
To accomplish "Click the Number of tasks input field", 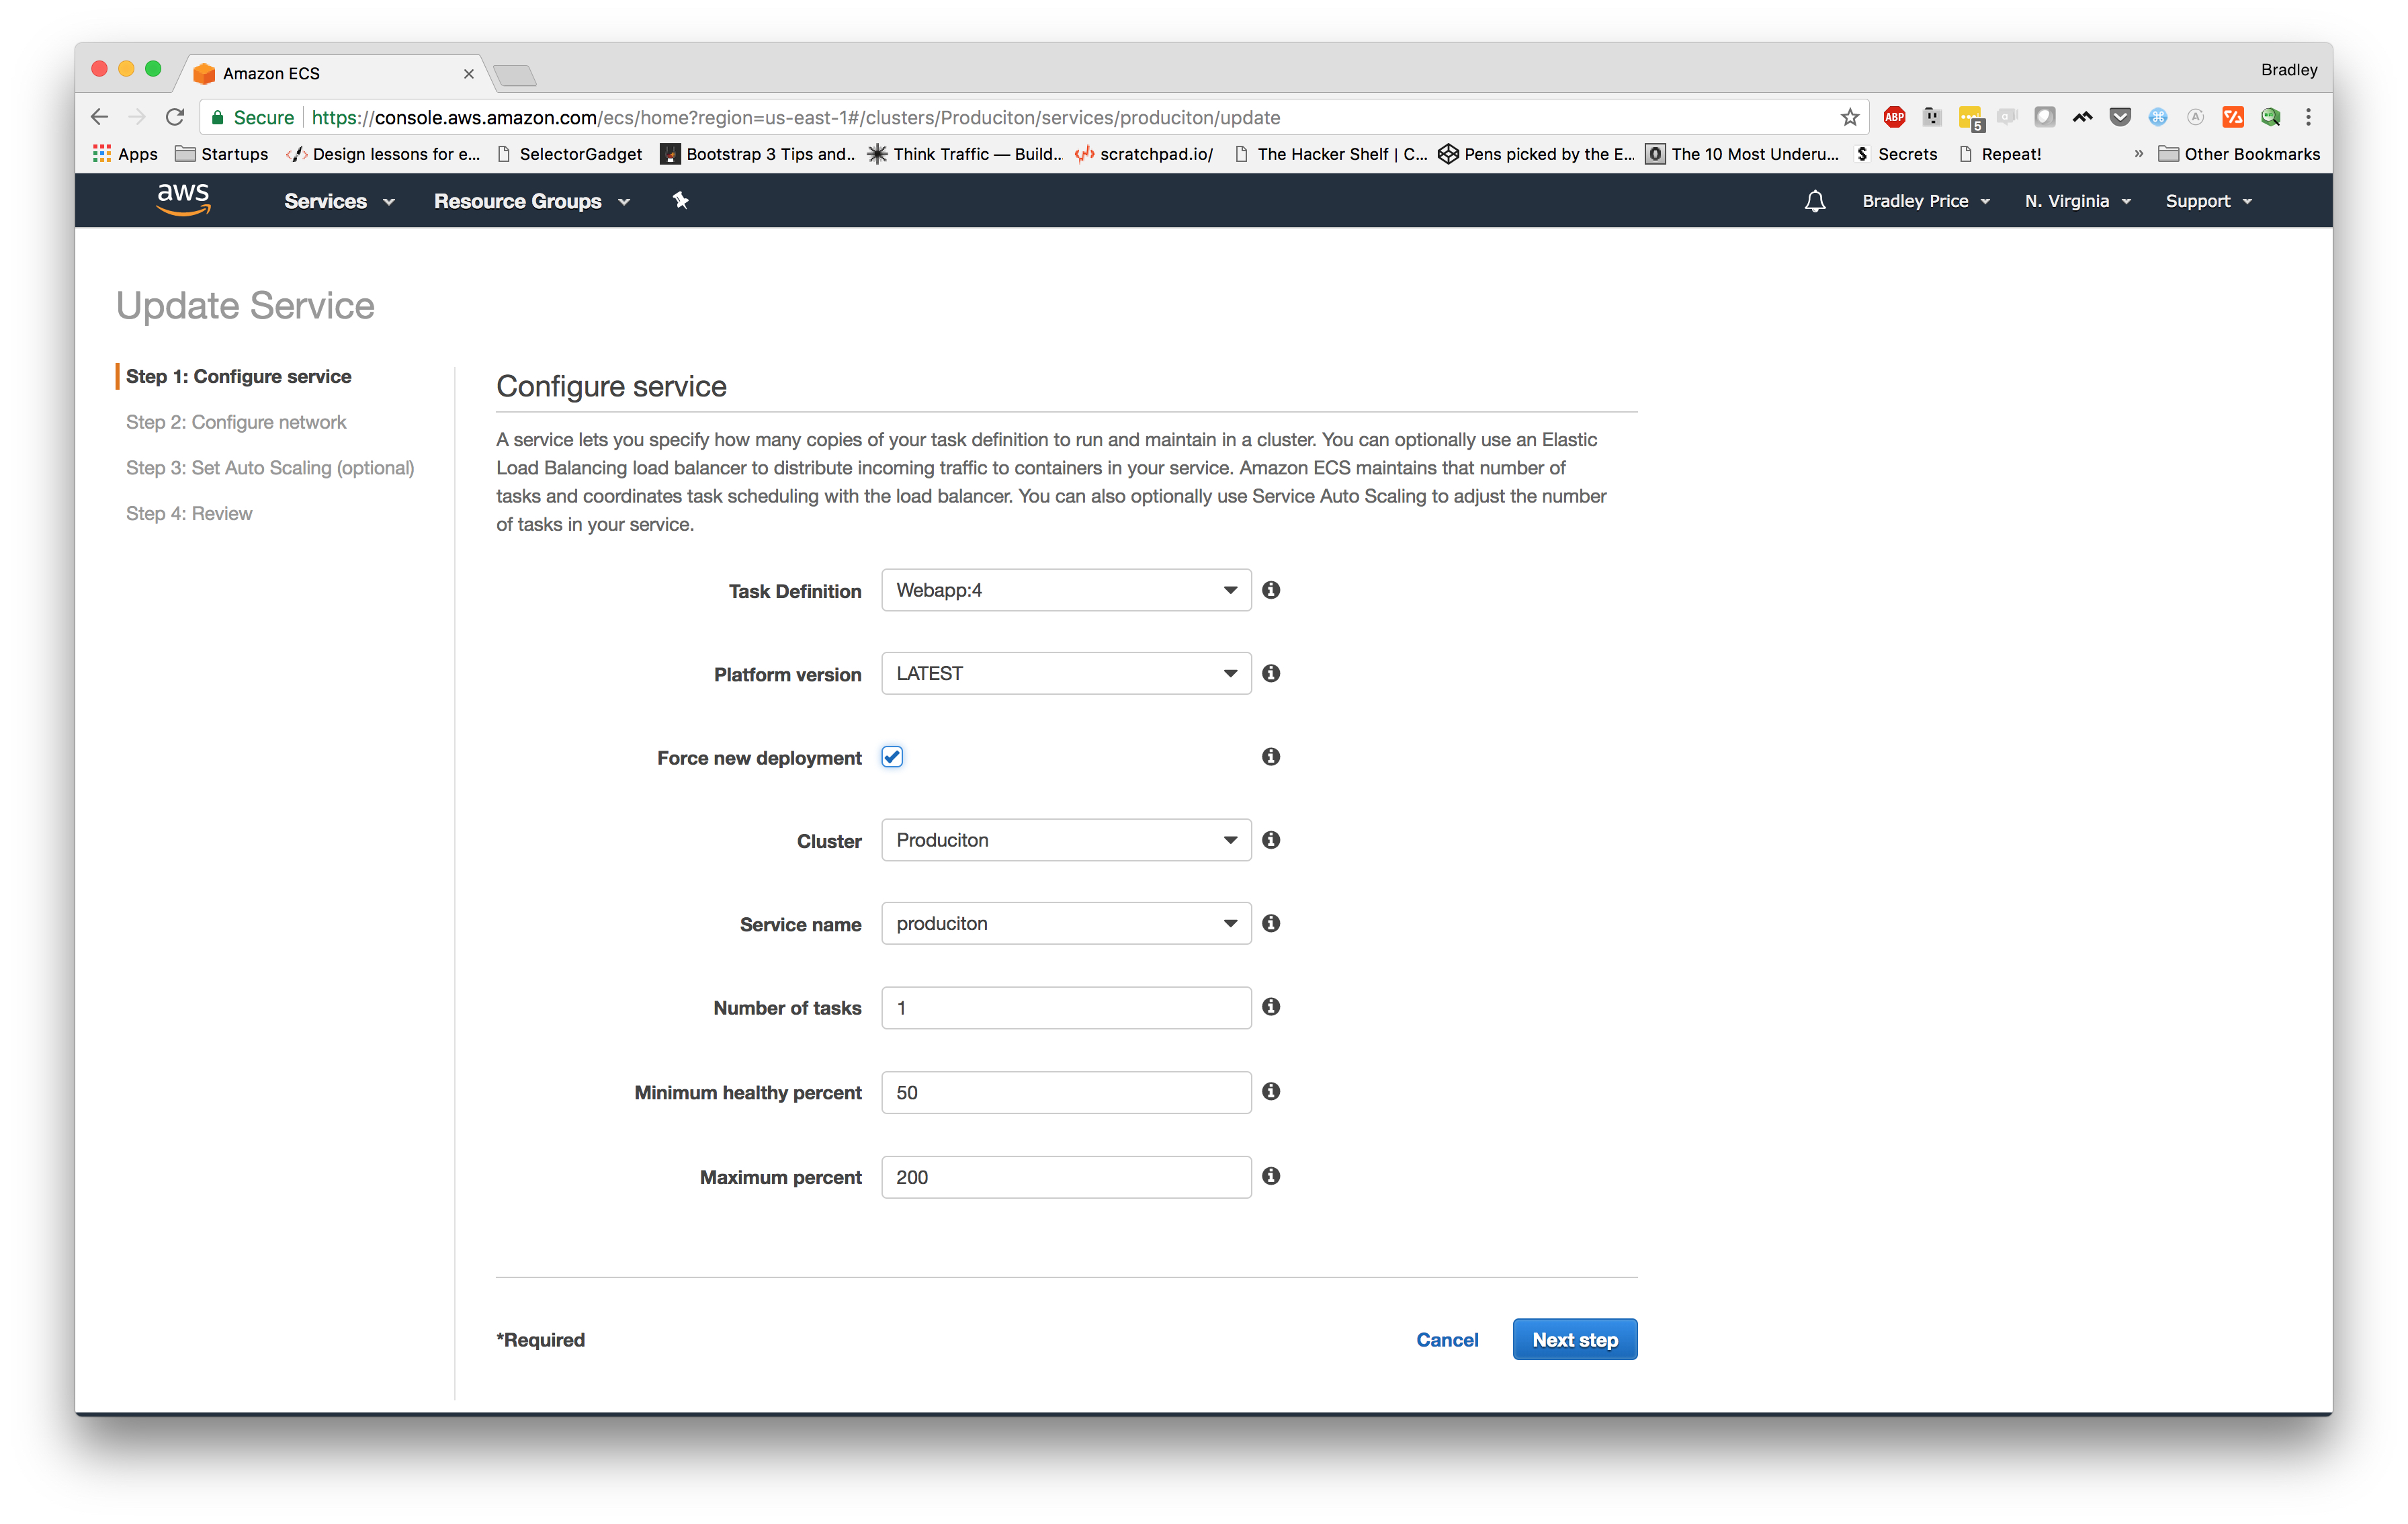I will click(x=1066, y=1007).
